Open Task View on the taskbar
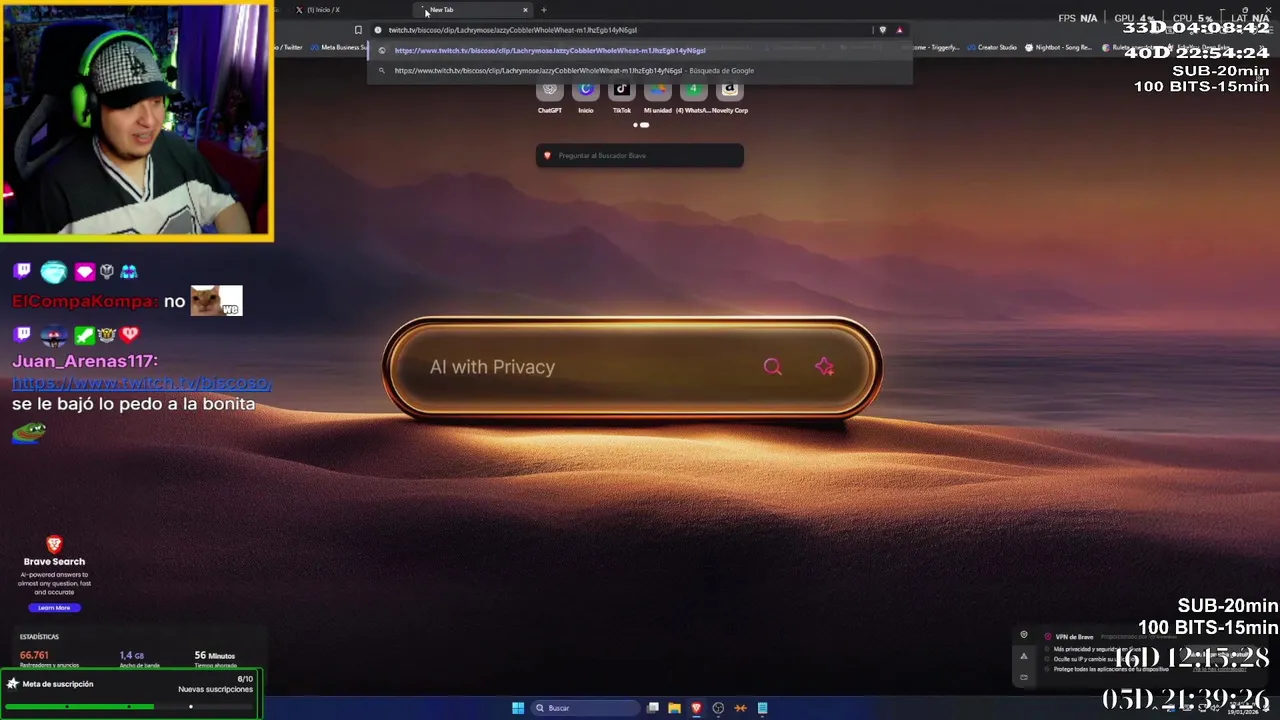 pyautogui.click(x=653, y=708)
